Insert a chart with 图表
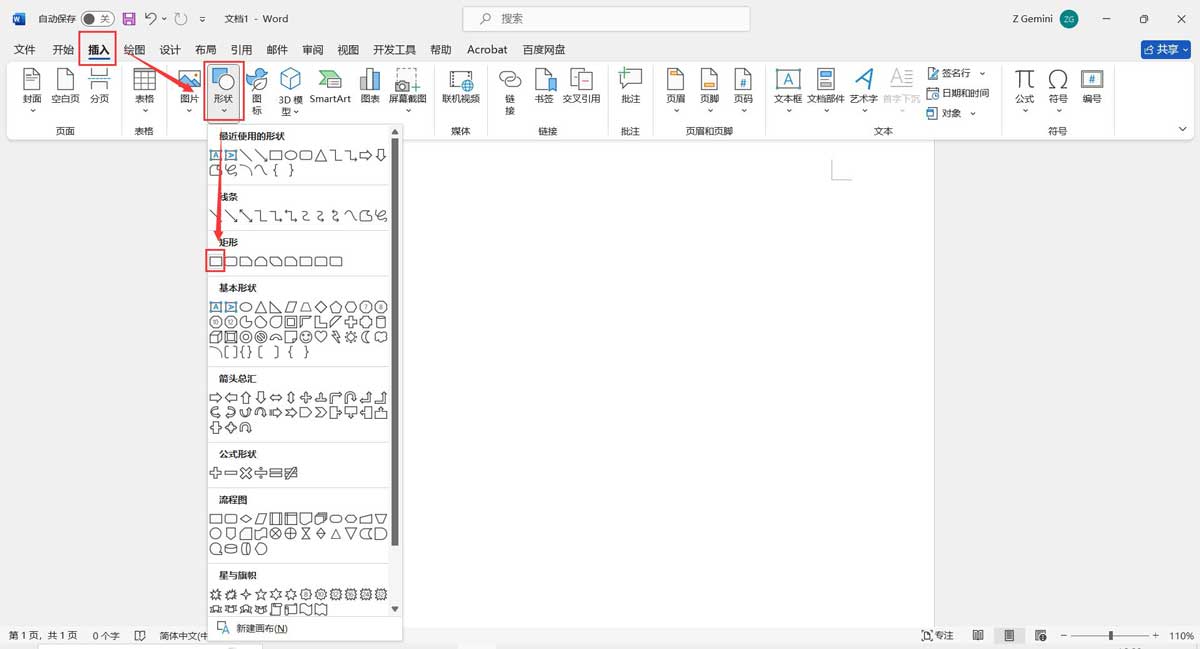 click(369, 88)
